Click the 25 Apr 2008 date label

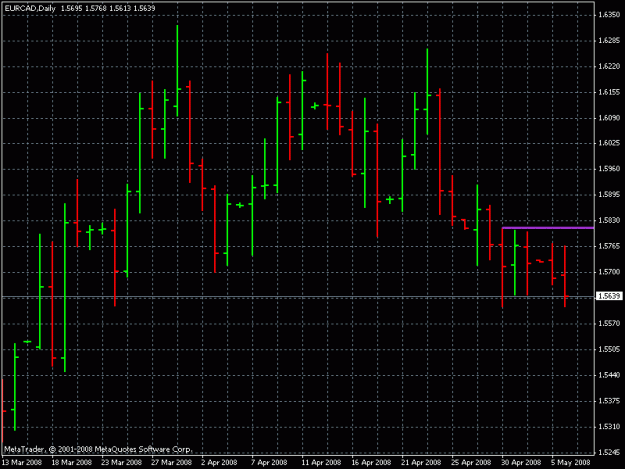coord(471,463)
